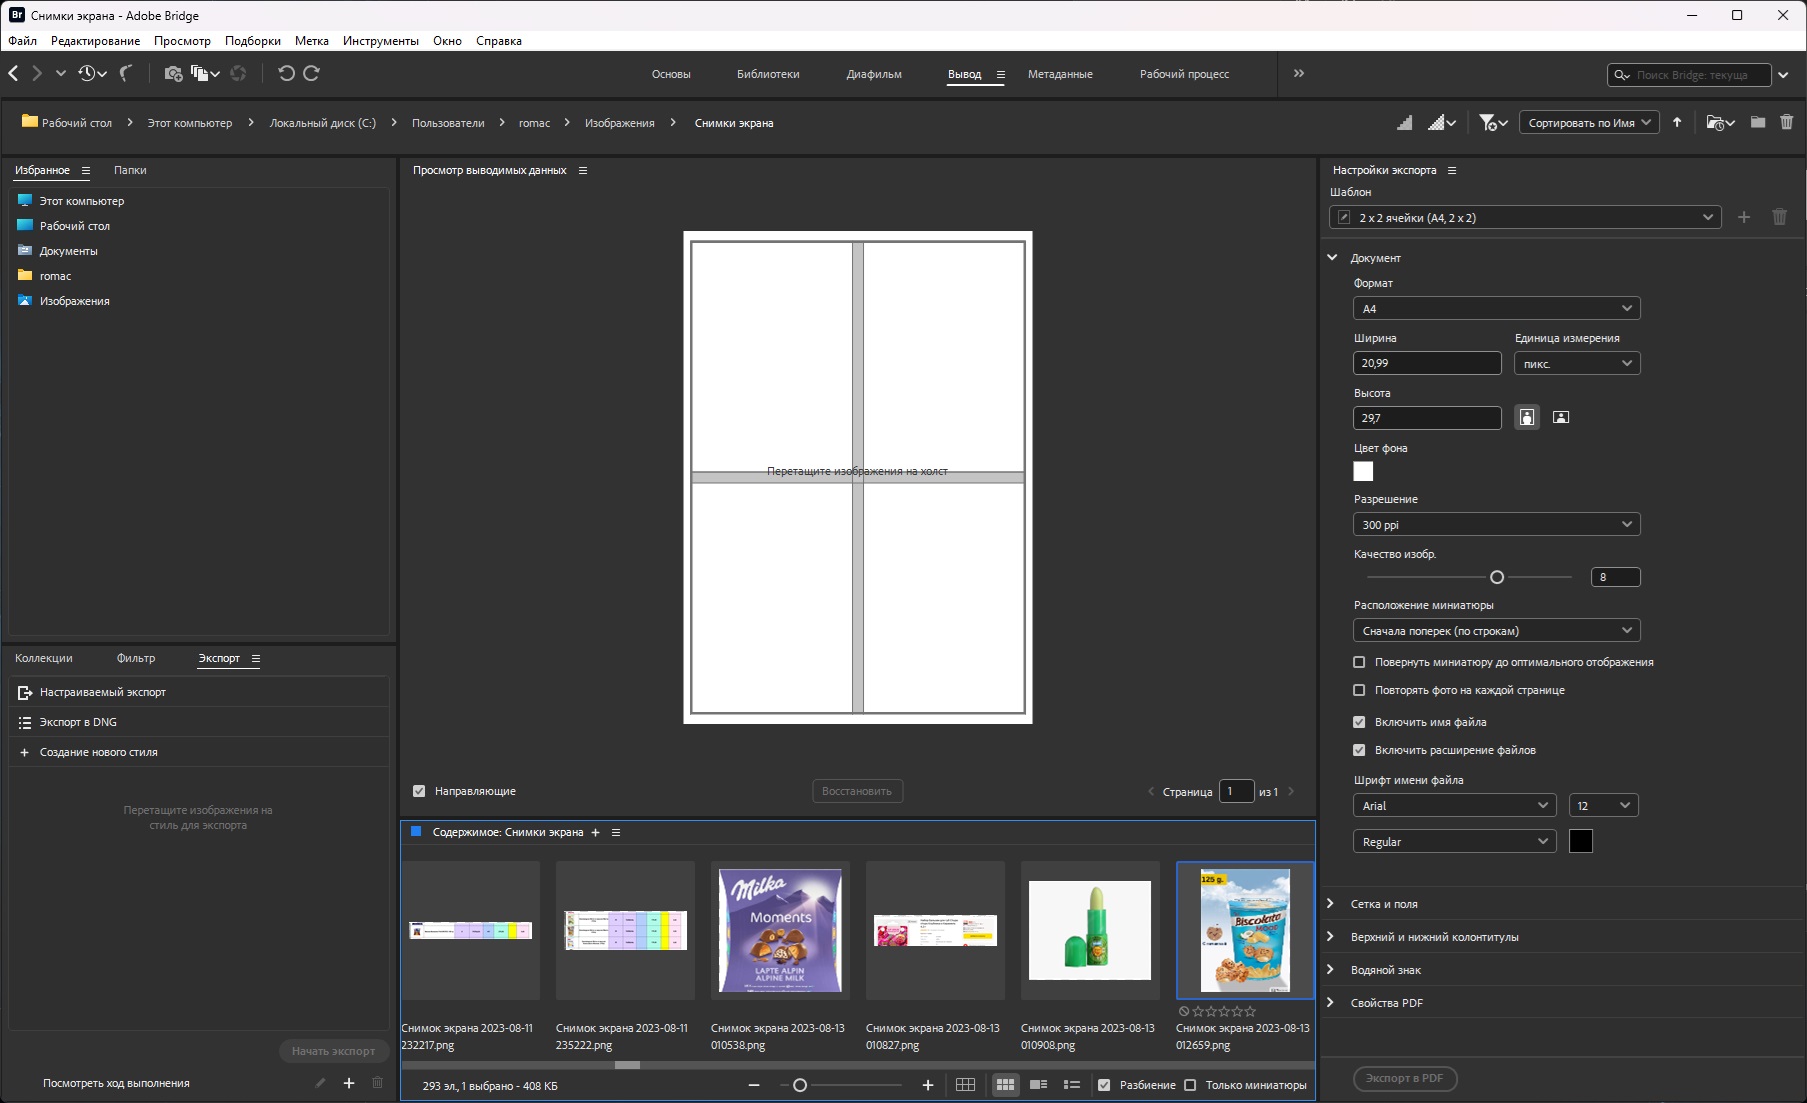Switch to thumbnail grid view icon
Screen dimensions: 1807x1103
[1005, 1085]
